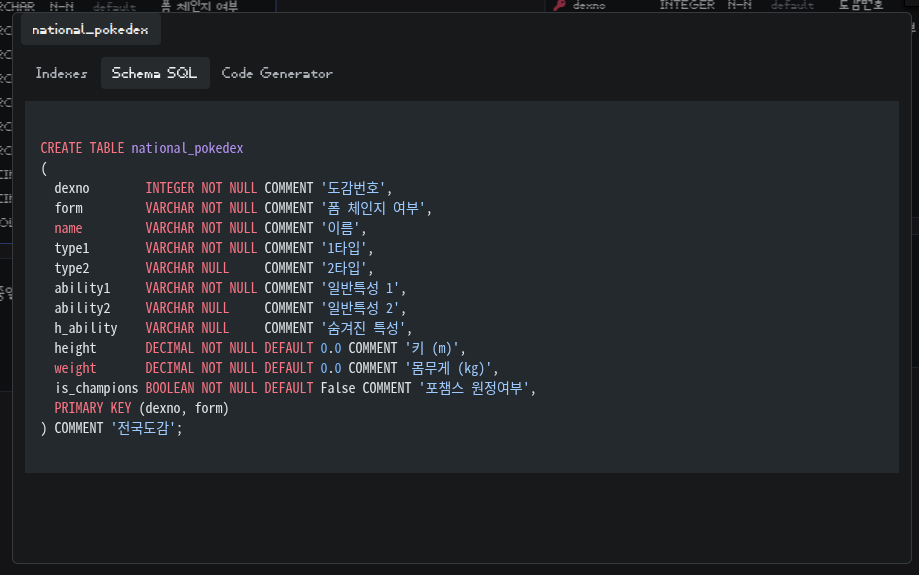
Task: Open the Indexes tab
Action: [61, 73]
